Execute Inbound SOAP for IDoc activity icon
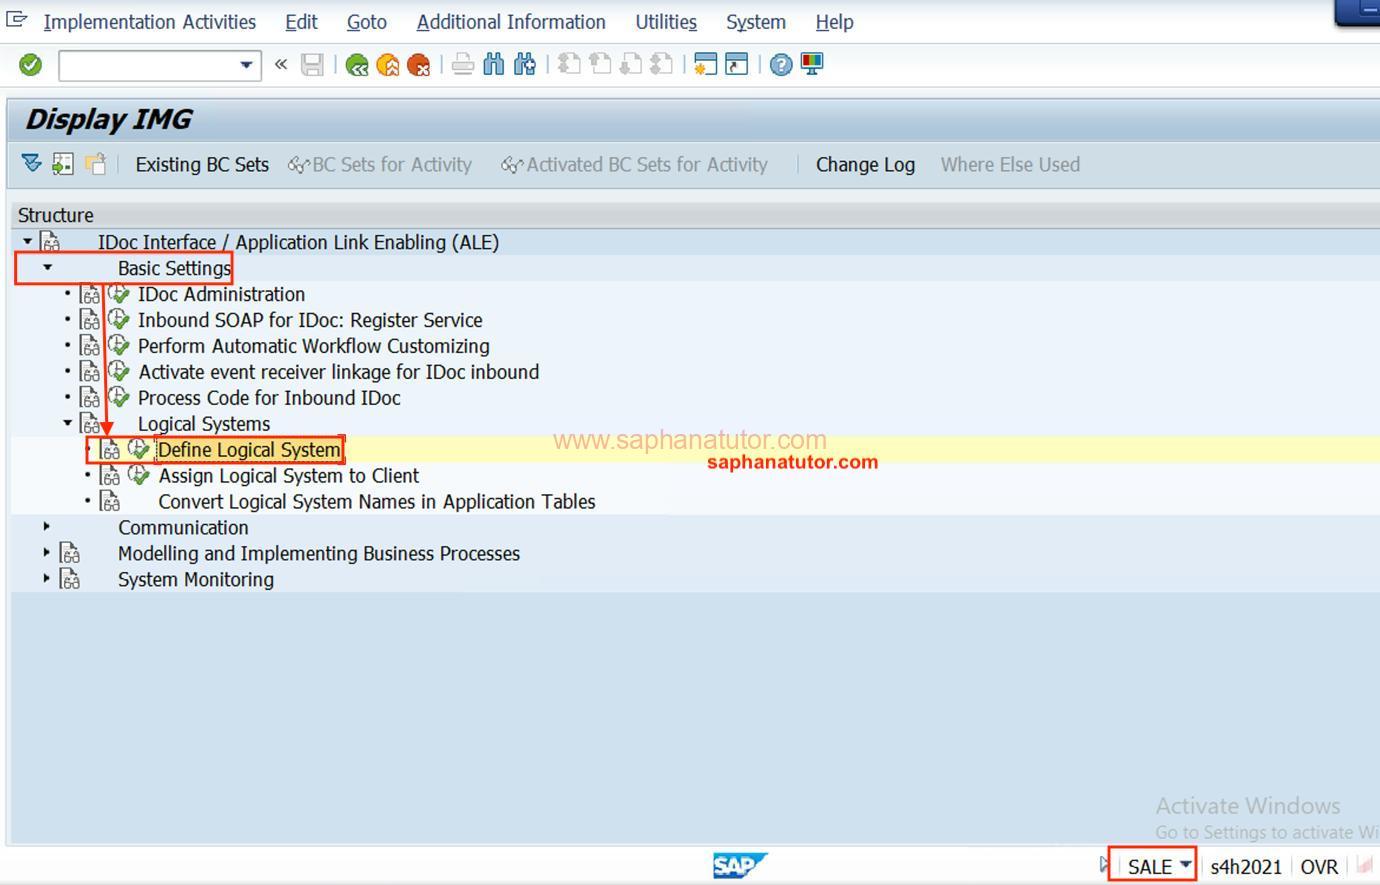The width and height of the screenshot is (1380, 885). click(x=119, y=320)
